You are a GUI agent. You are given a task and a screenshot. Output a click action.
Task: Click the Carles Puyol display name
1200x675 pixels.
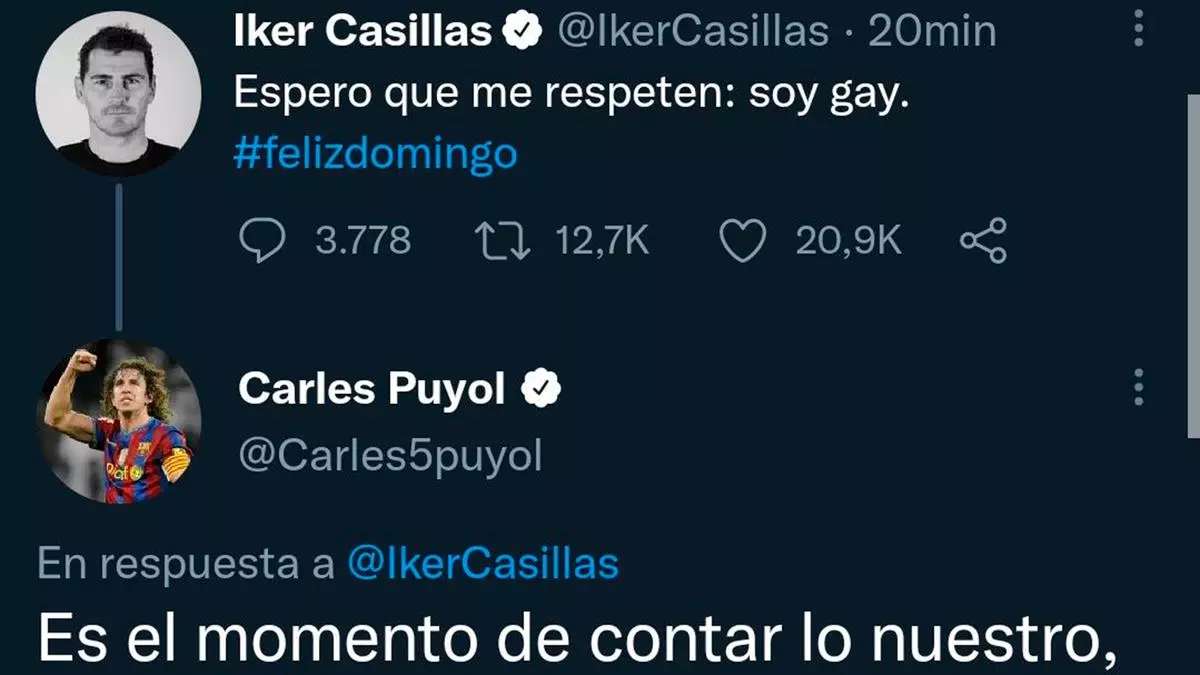pyautogui.click(x=372, y=389)
